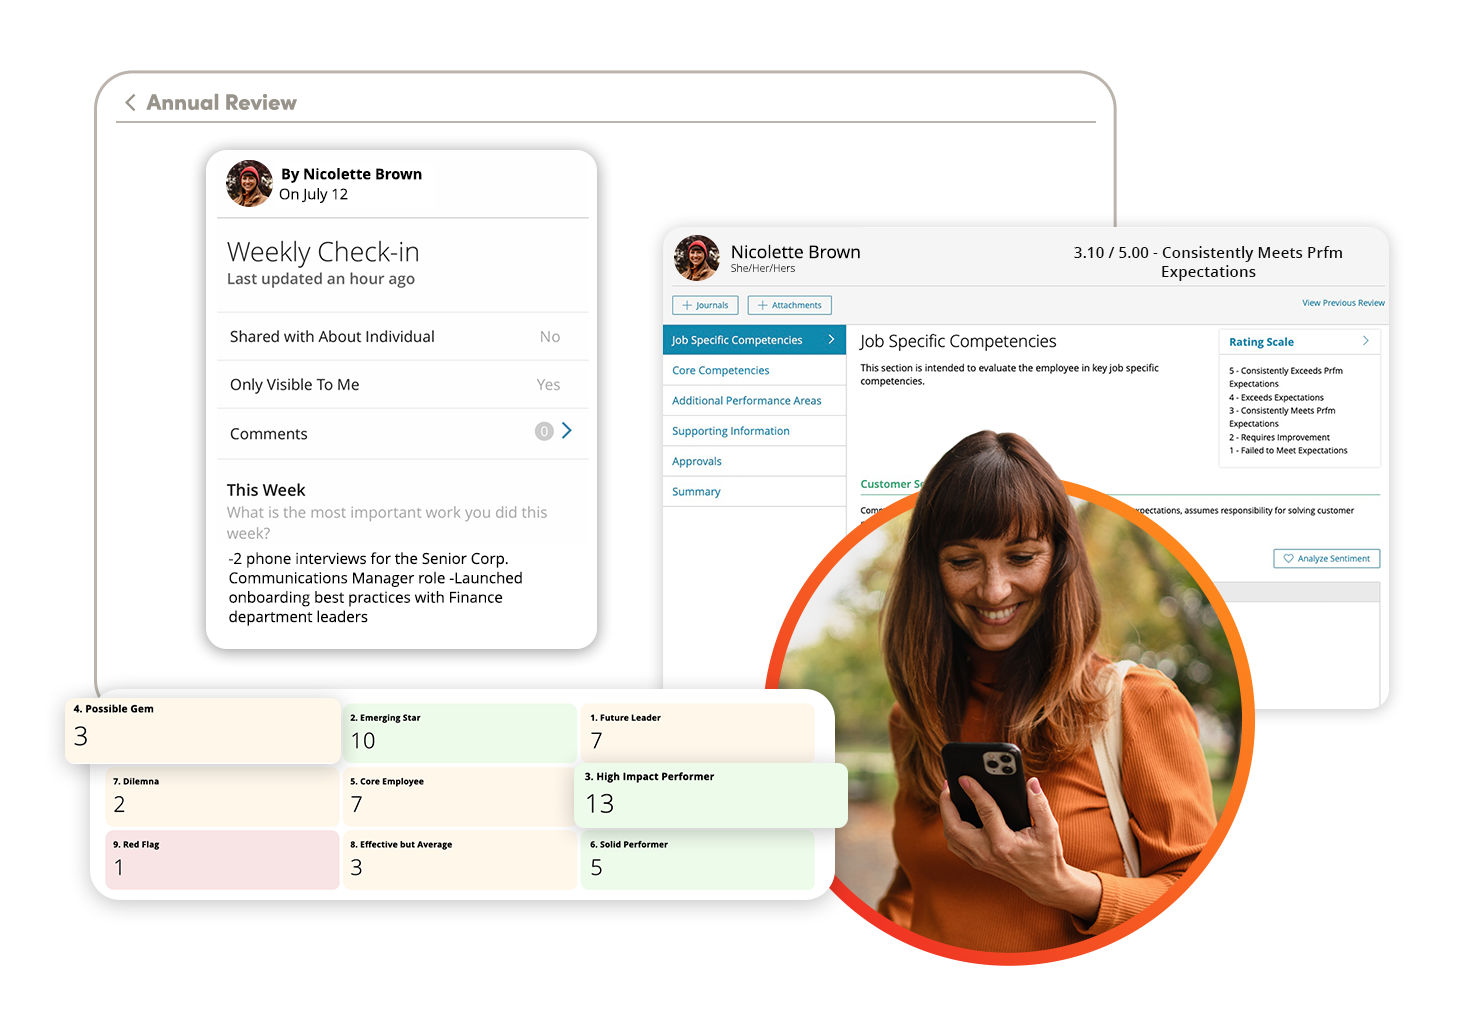Select Core Competencies tab
1475x1018 pixels.
point(754,370)
